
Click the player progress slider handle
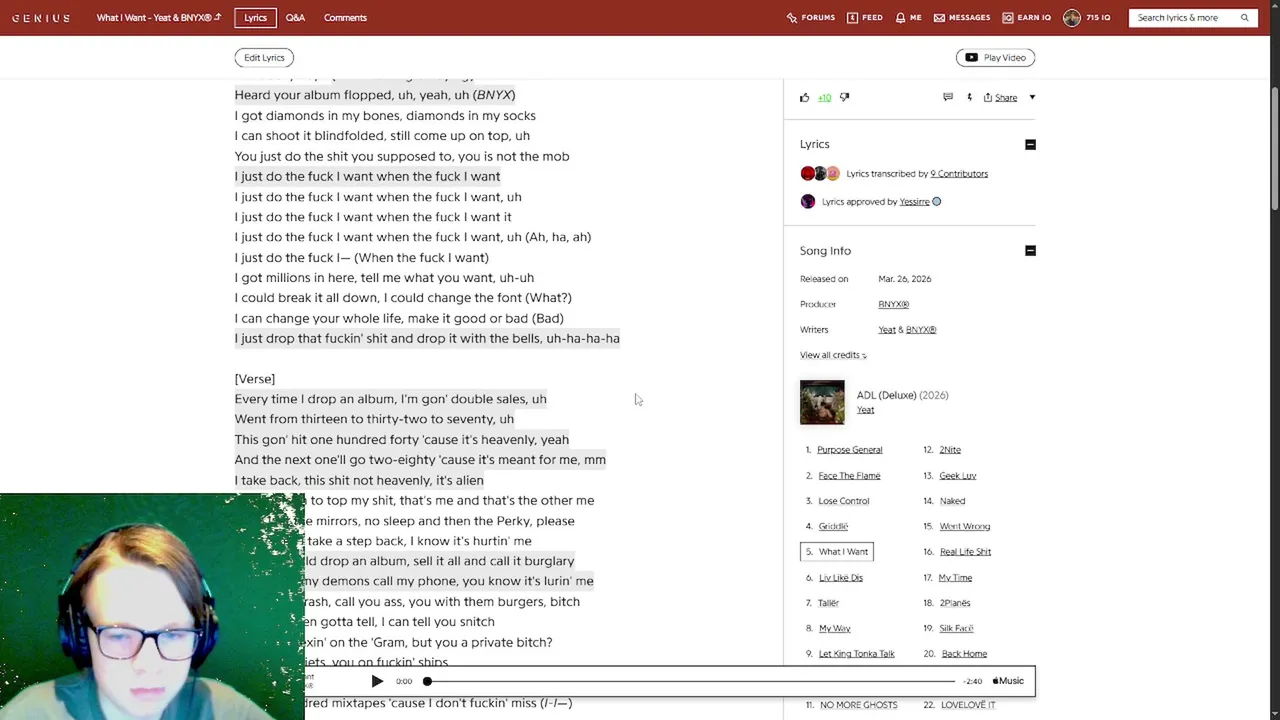pos(427,681)
